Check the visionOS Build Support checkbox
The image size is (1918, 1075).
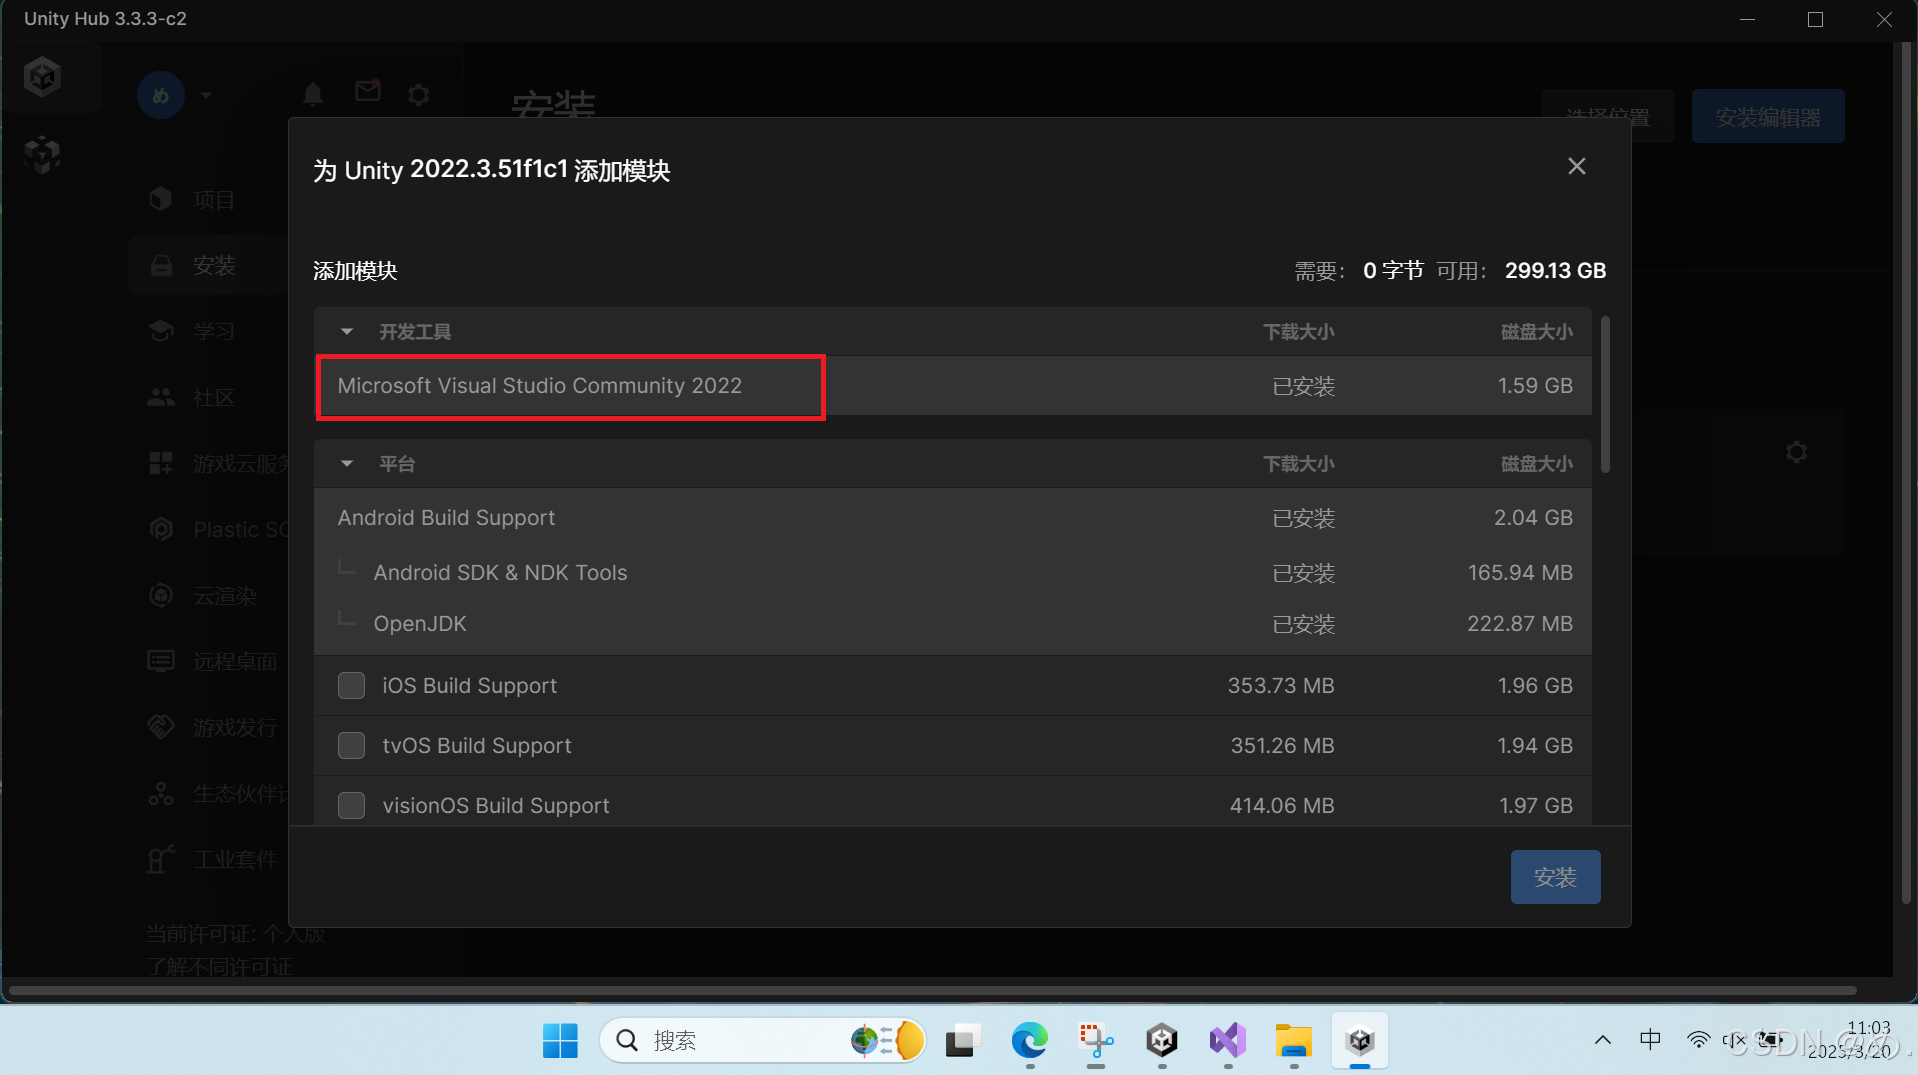coord(351,805)
